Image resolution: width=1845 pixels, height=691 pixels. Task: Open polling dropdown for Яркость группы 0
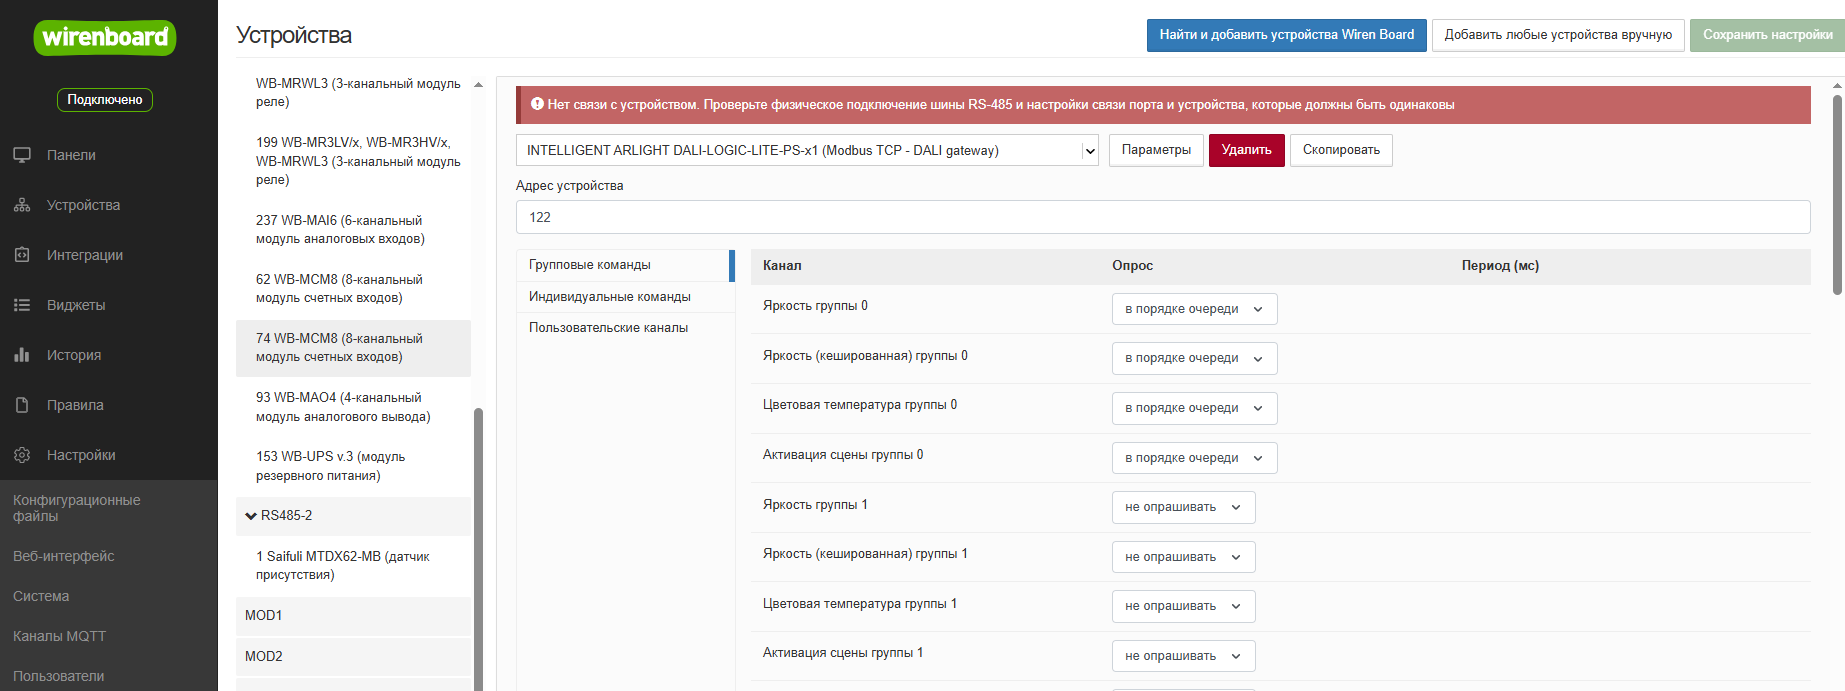click(x=1194, y=309)
